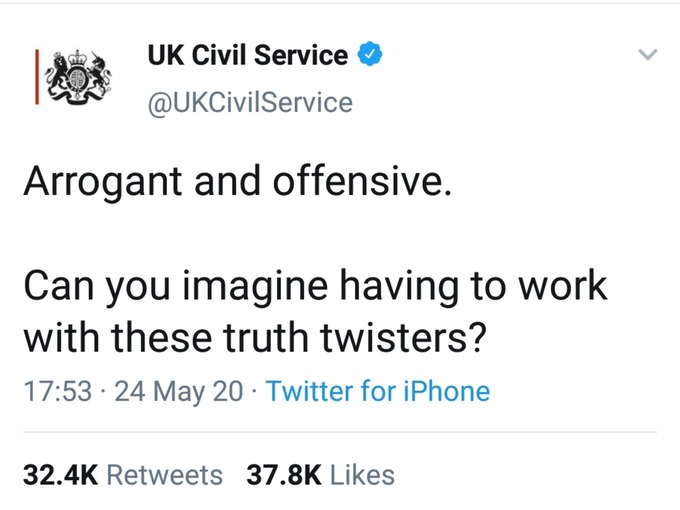
Task: Click the 'Can you imagine having to work' line
Action: [x=315, y=286]
